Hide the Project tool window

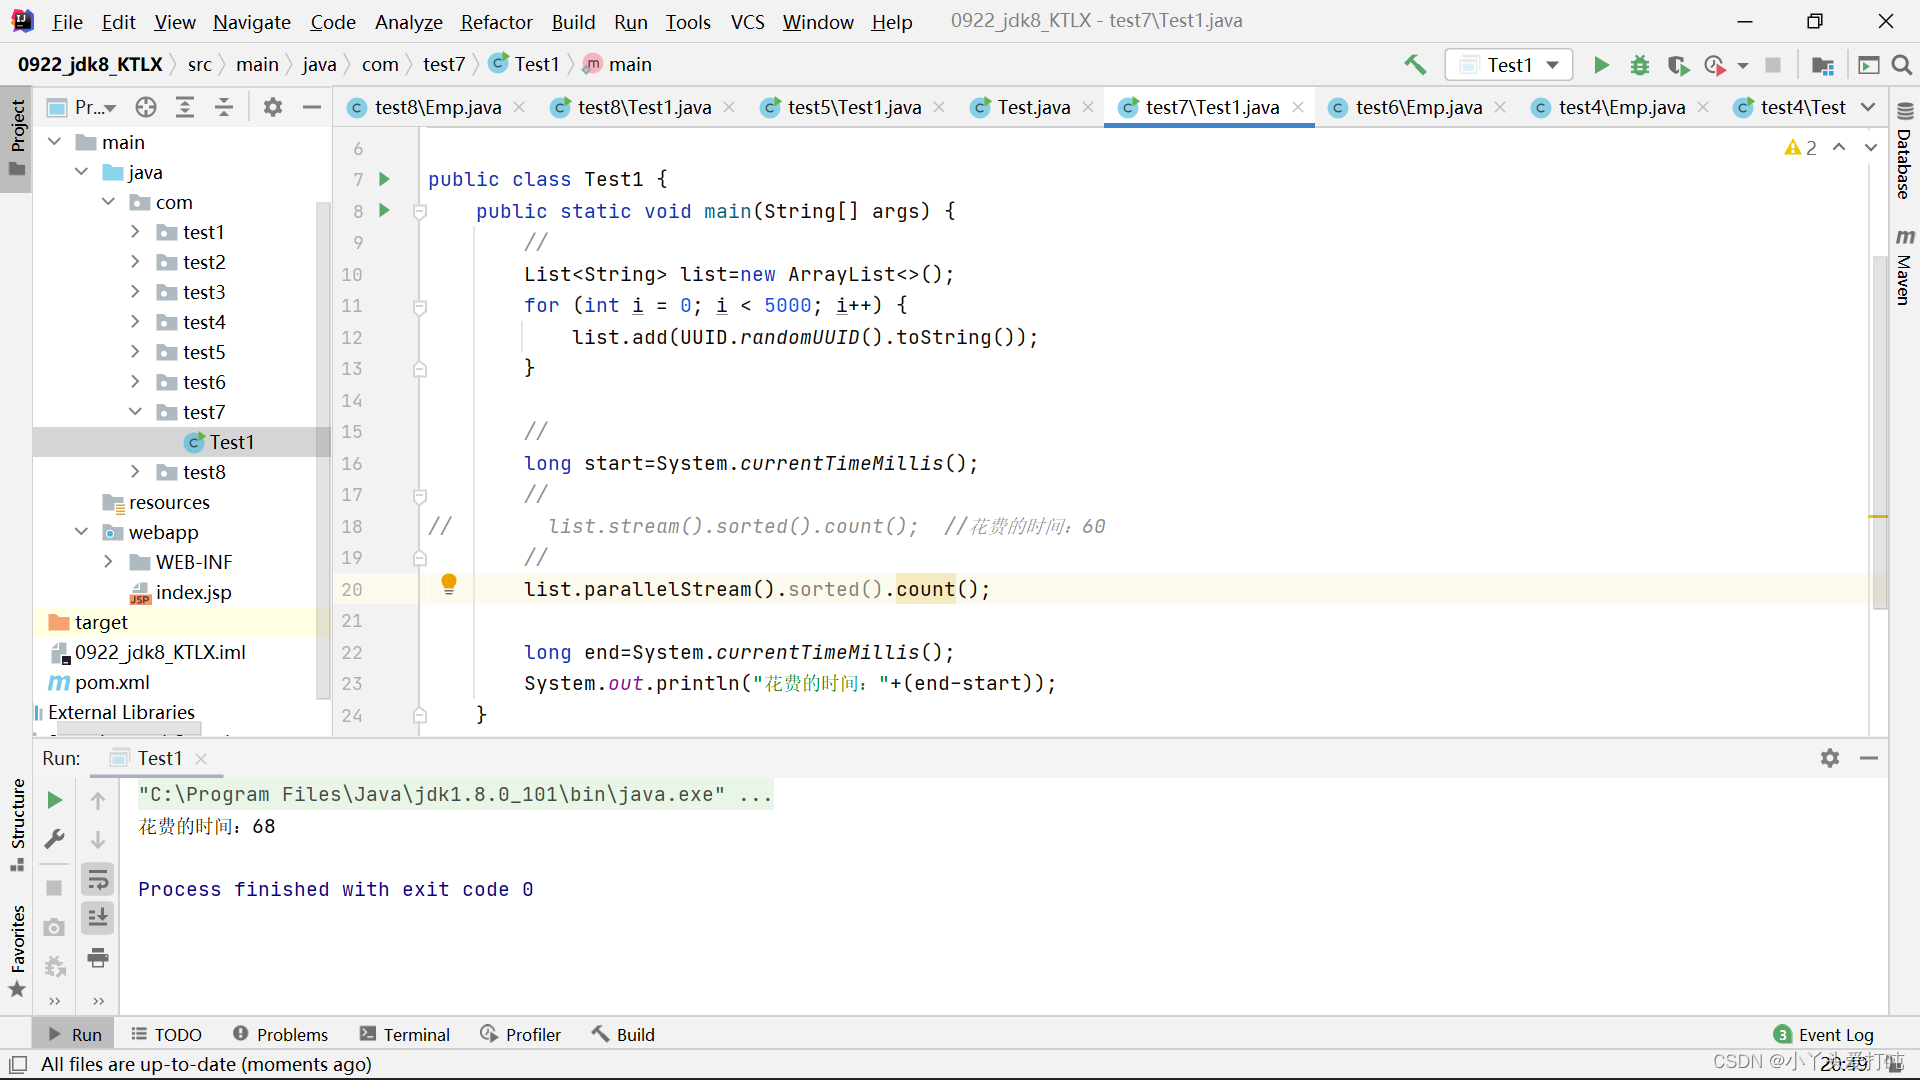coord(312,107)
